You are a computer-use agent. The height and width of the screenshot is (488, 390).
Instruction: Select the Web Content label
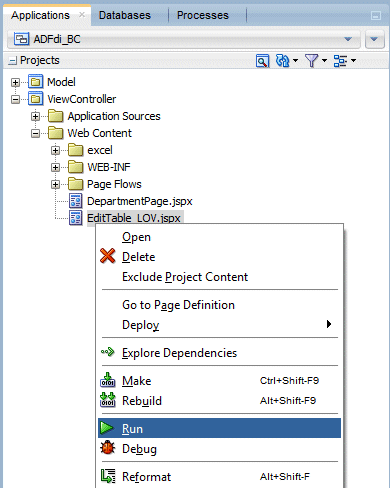pyautogui.click(x=100, y=133)
